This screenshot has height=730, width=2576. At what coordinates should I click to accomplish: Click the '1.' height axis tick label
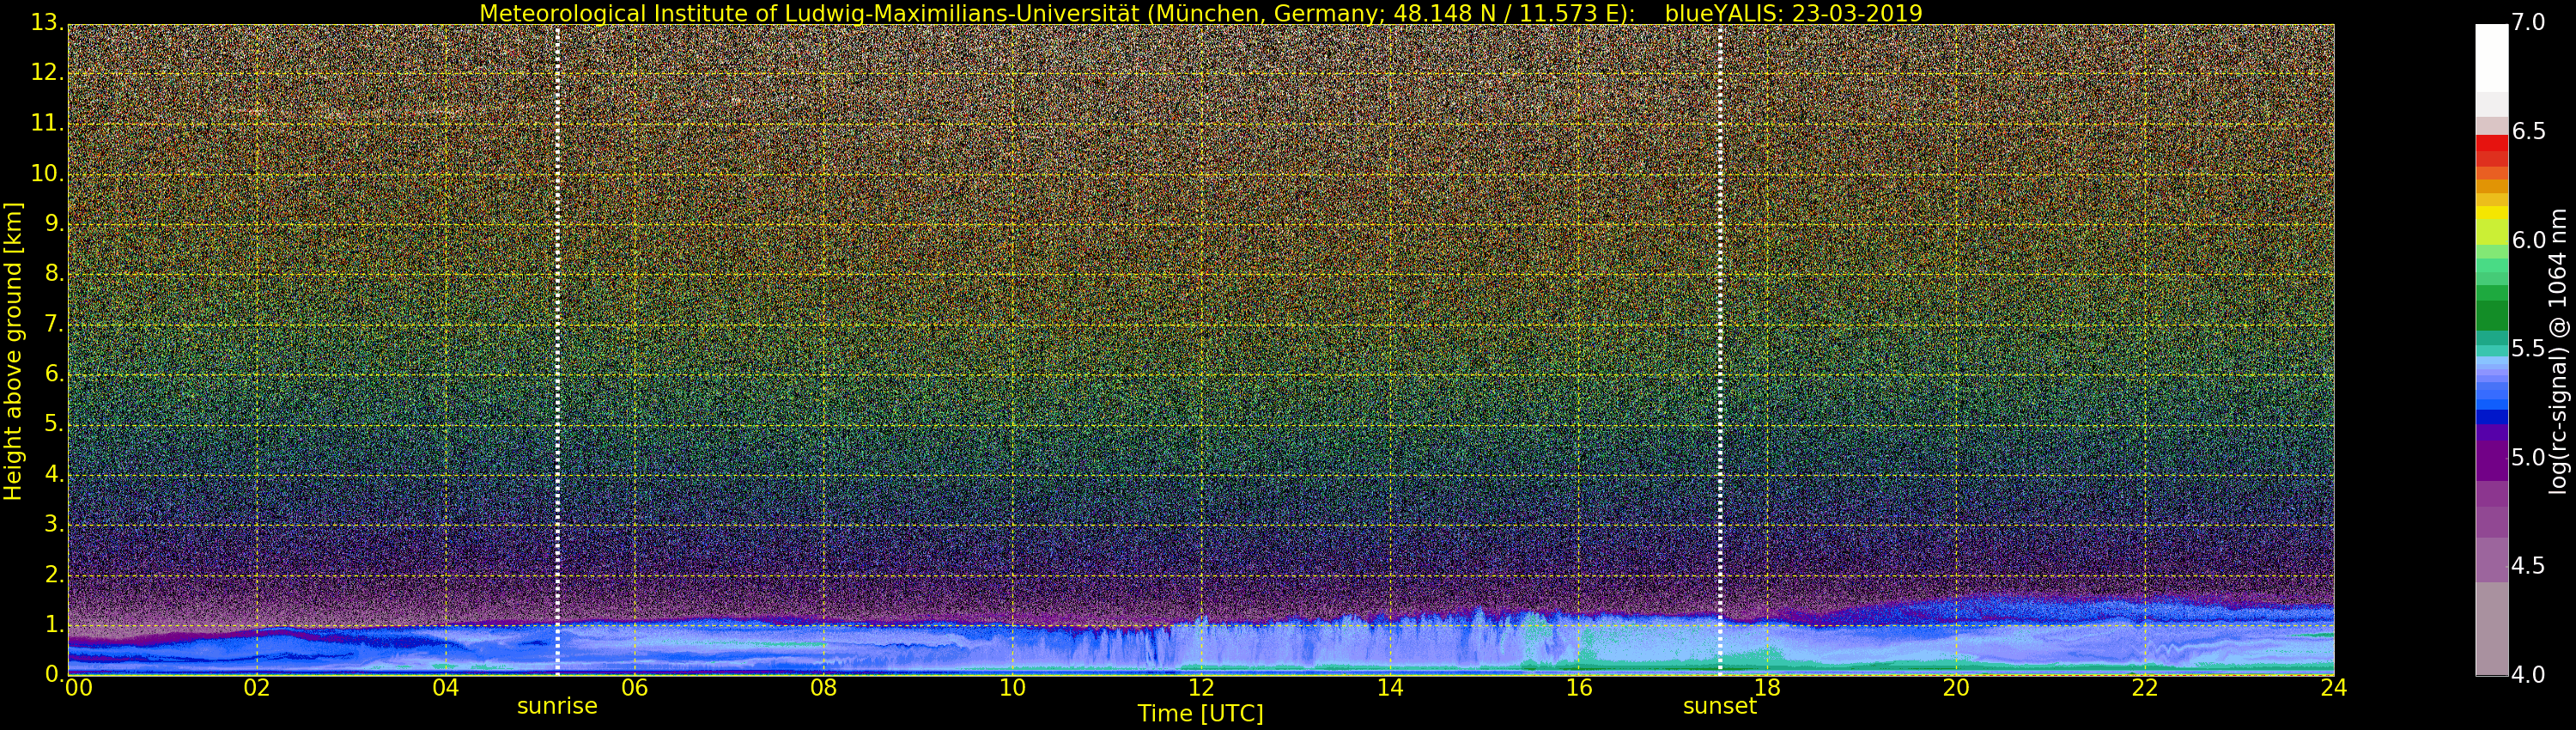tap(54, 624)
